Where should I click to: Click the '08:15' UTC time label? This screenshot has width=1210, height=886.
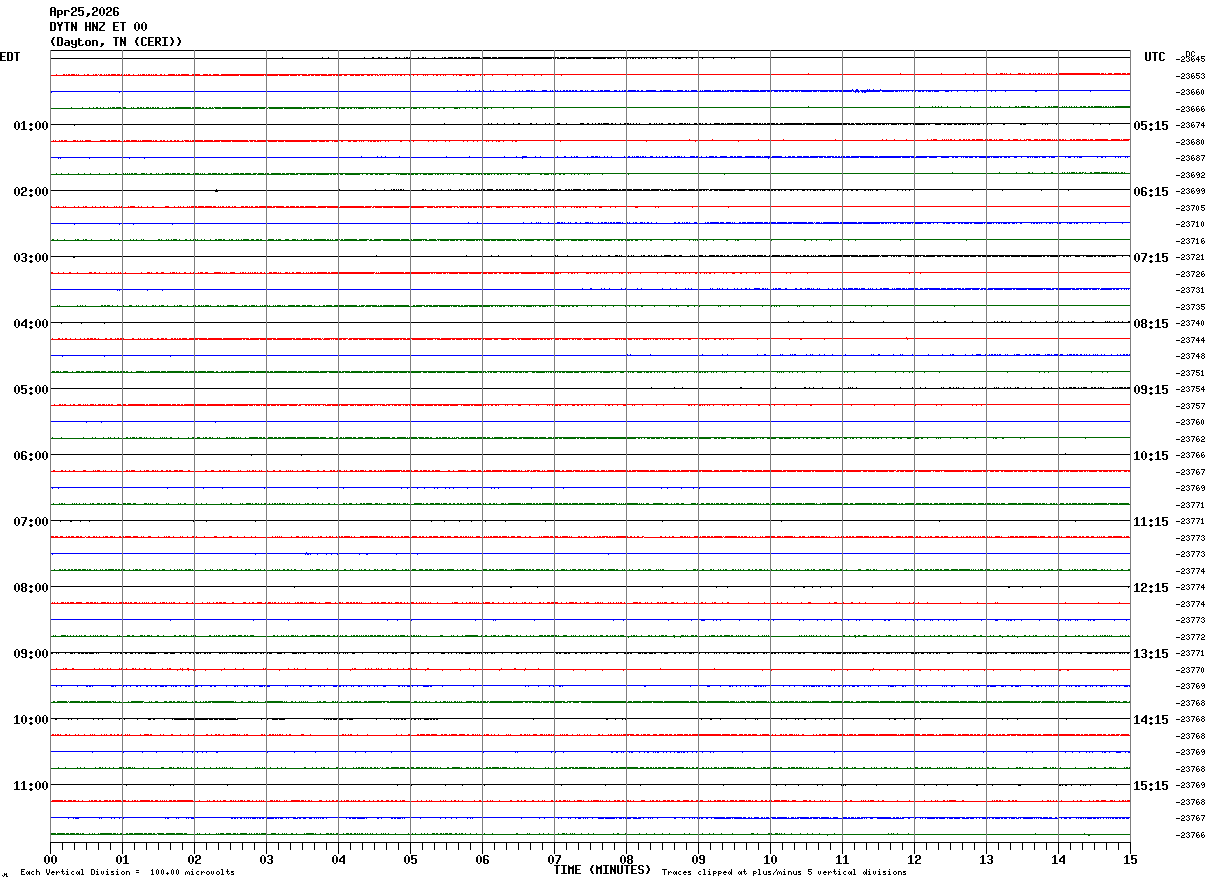[1150, 323]
